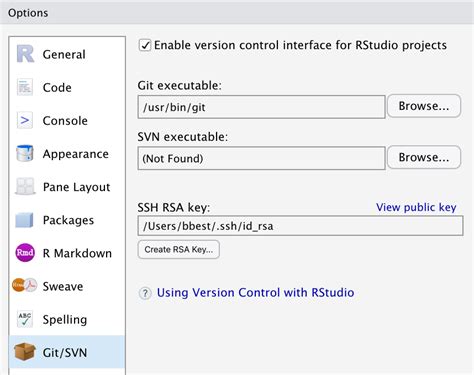474x375 pixels.
Task: Choose the Appearance paint bucket icon
Action: pyautogui.click(x=25, y=153)
